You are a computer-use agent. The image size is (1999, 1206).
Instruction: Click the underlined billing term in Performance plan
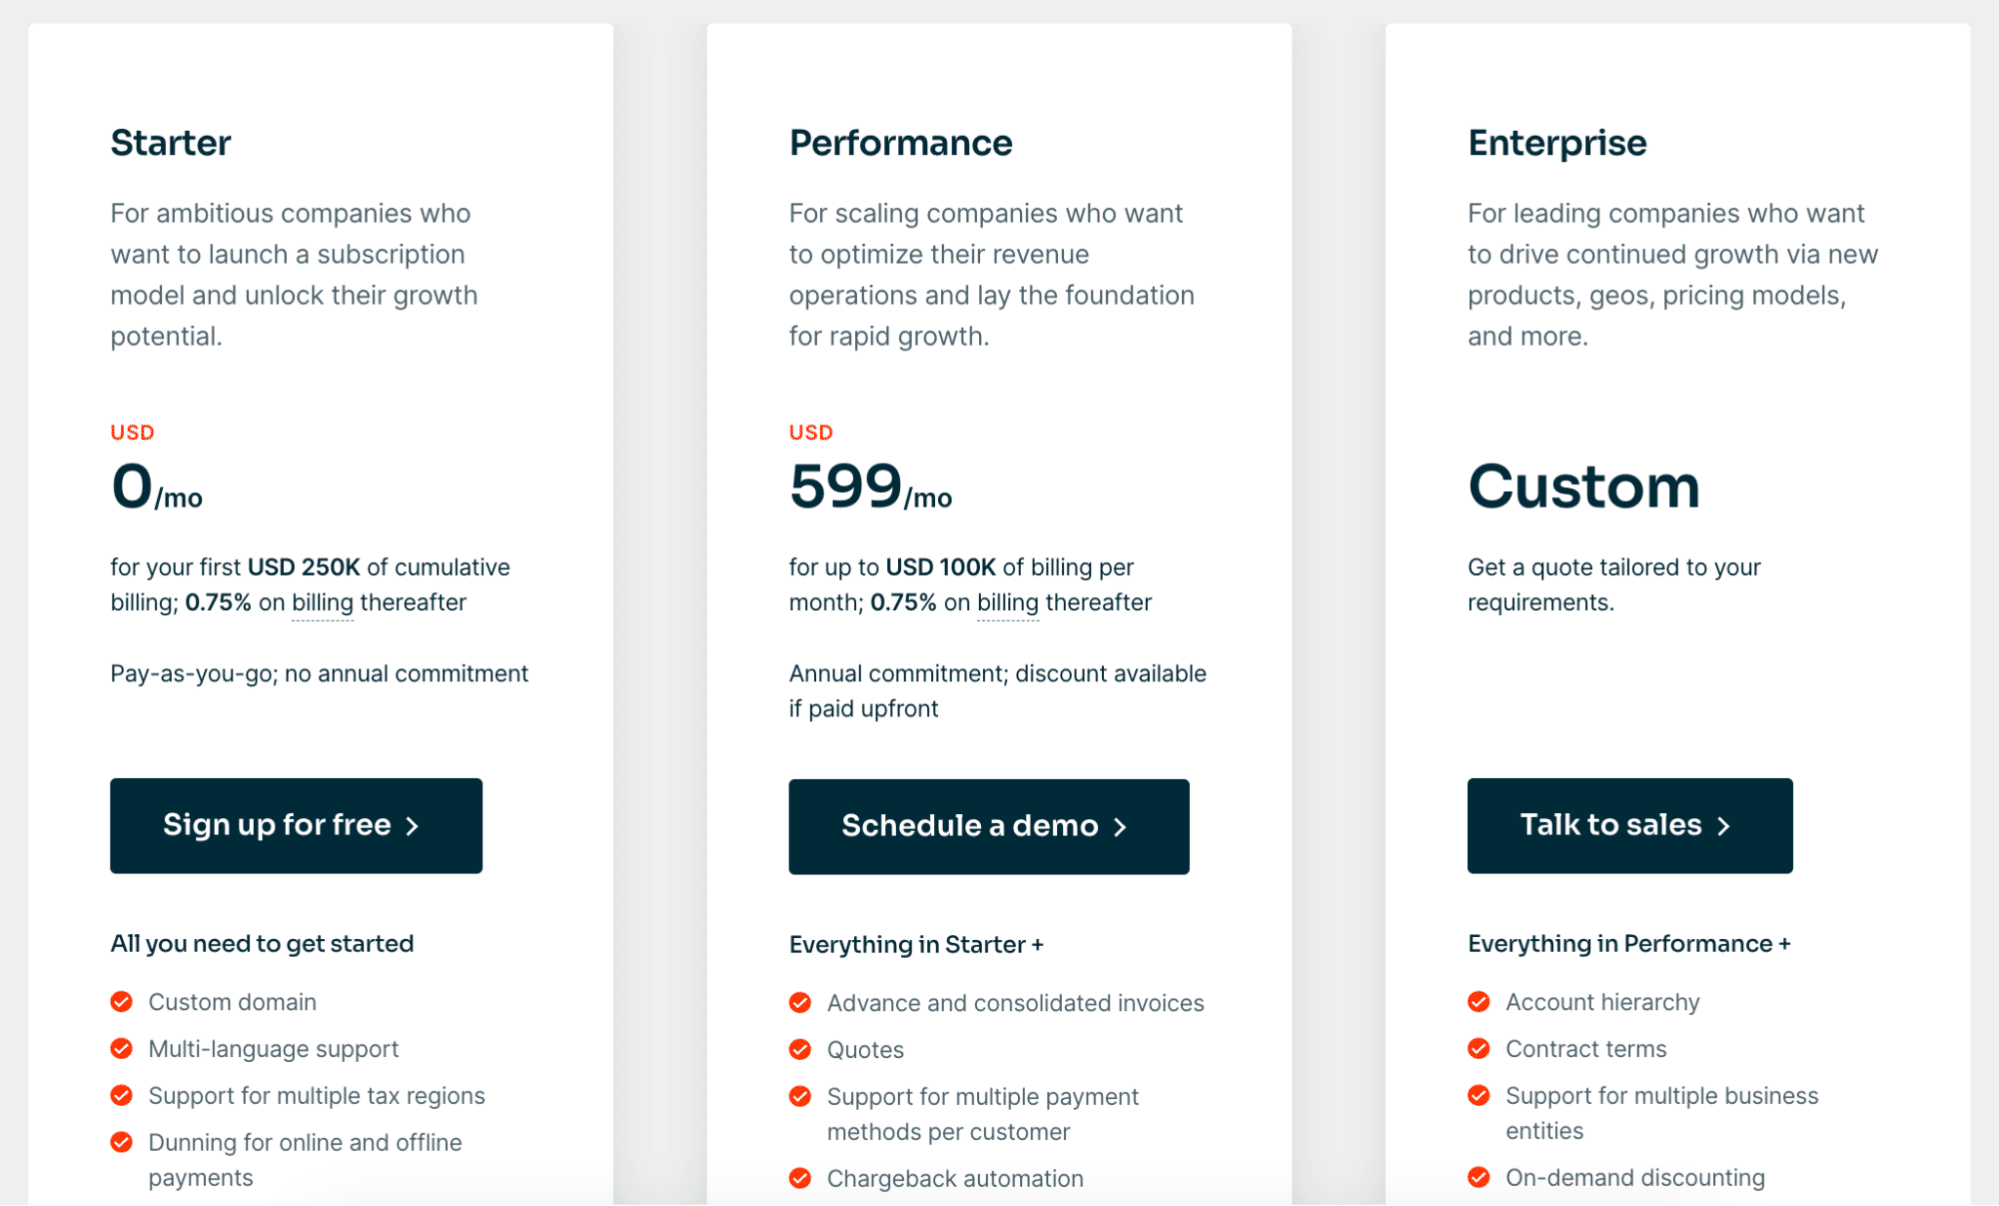pyautogui.click(x=1008, y=603)
